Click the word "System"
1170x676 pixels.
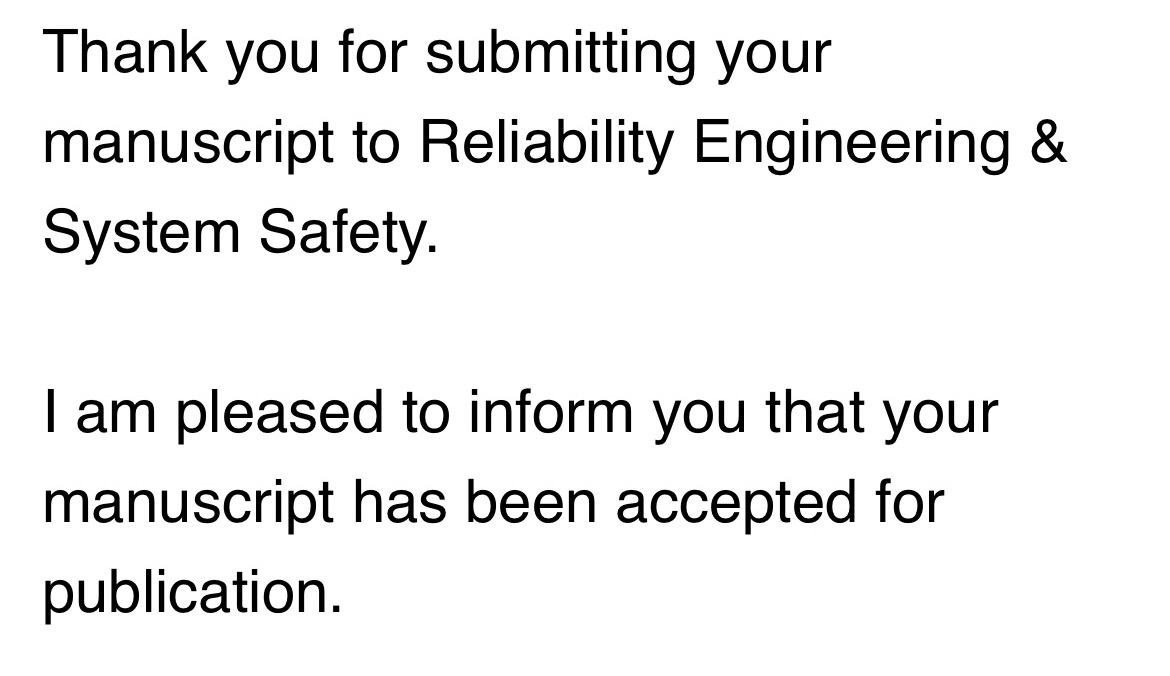(142, 232)
